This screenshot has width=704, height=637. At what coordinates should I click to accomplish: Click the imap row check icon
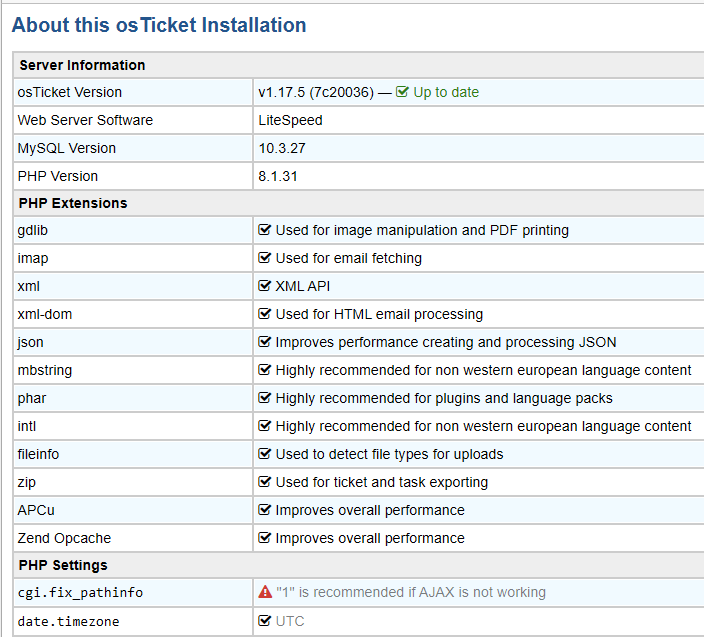click(264, 258)
